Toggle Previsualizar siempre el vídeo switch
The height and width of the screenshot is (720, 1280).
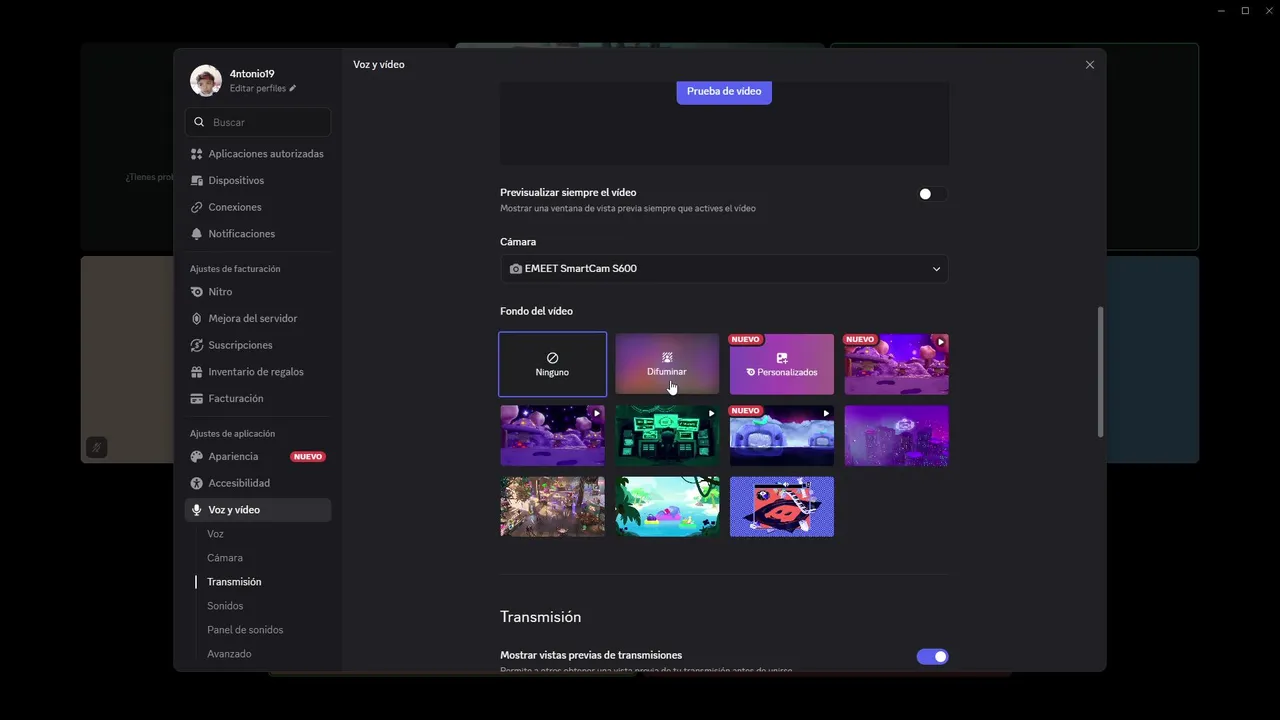pos(932,194)
